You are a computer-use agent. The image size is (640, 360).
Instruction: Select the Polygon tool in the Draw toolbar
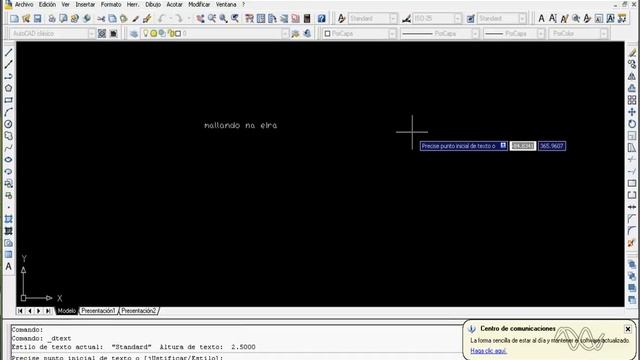click(9, 88)
